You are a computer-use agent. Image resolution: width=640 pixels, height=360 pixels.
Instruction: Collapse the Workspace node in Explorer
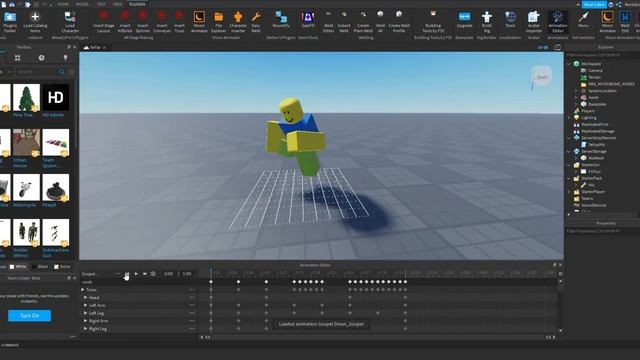point(569,64)
